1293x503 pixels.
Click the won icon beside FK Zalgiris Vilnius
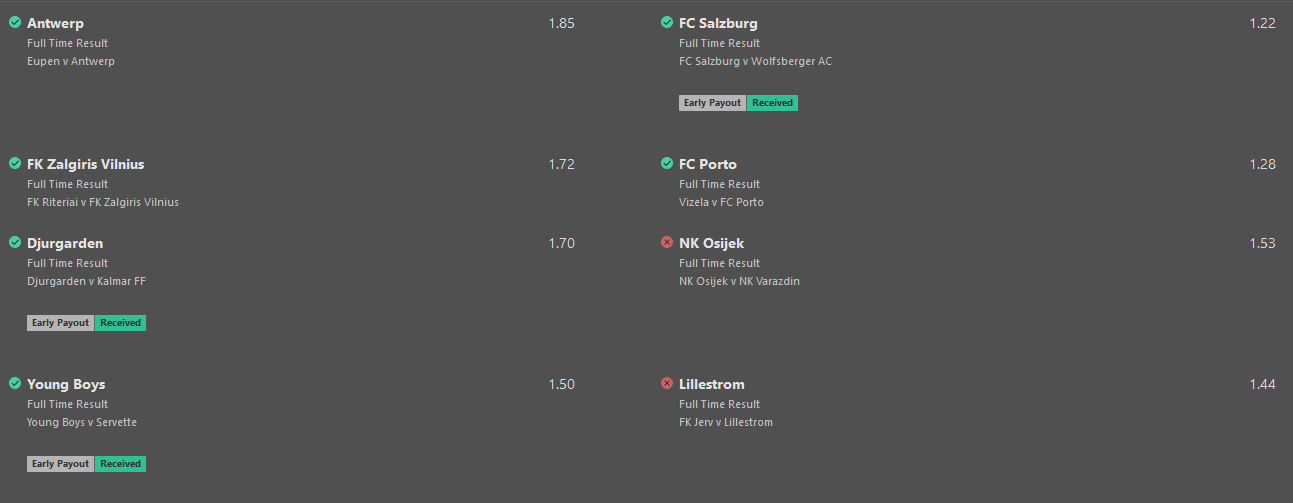click(15, 163)
